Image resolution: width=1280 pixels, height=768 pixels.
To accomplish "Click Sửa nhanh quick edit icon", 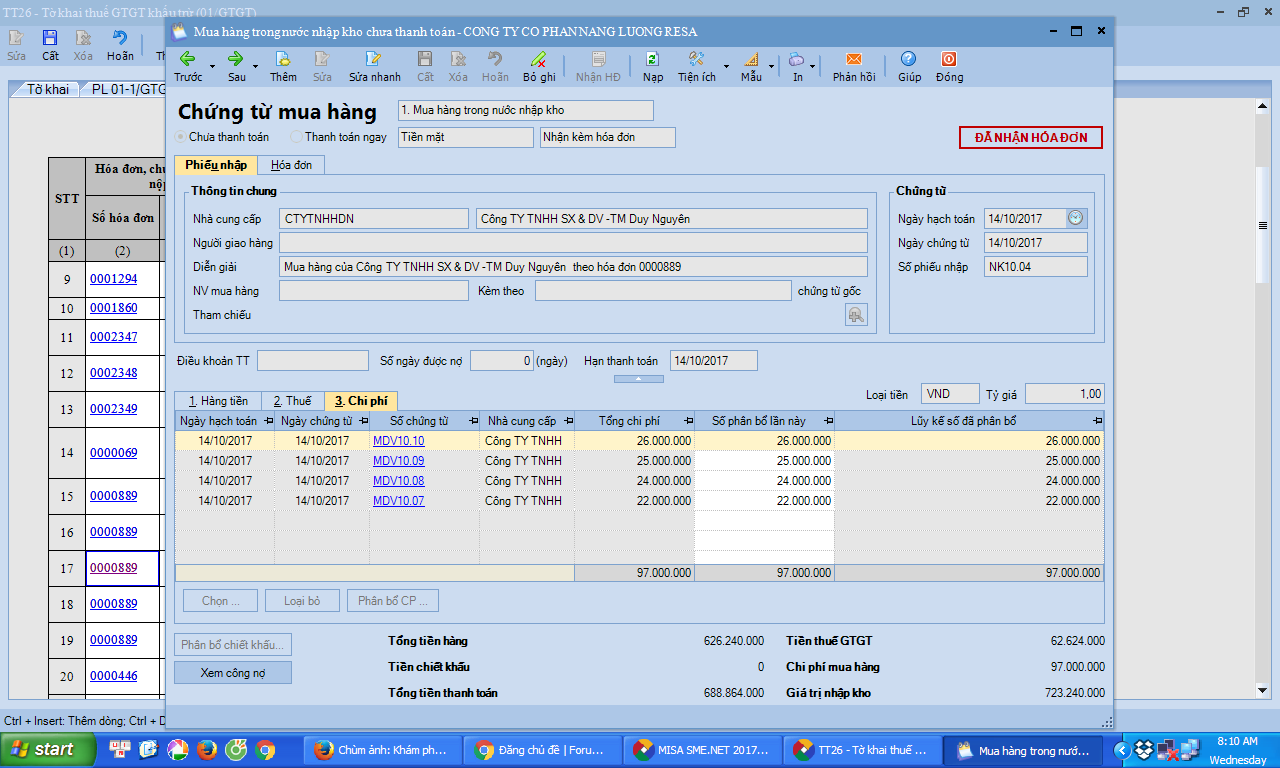I will (x=374, y=66).
